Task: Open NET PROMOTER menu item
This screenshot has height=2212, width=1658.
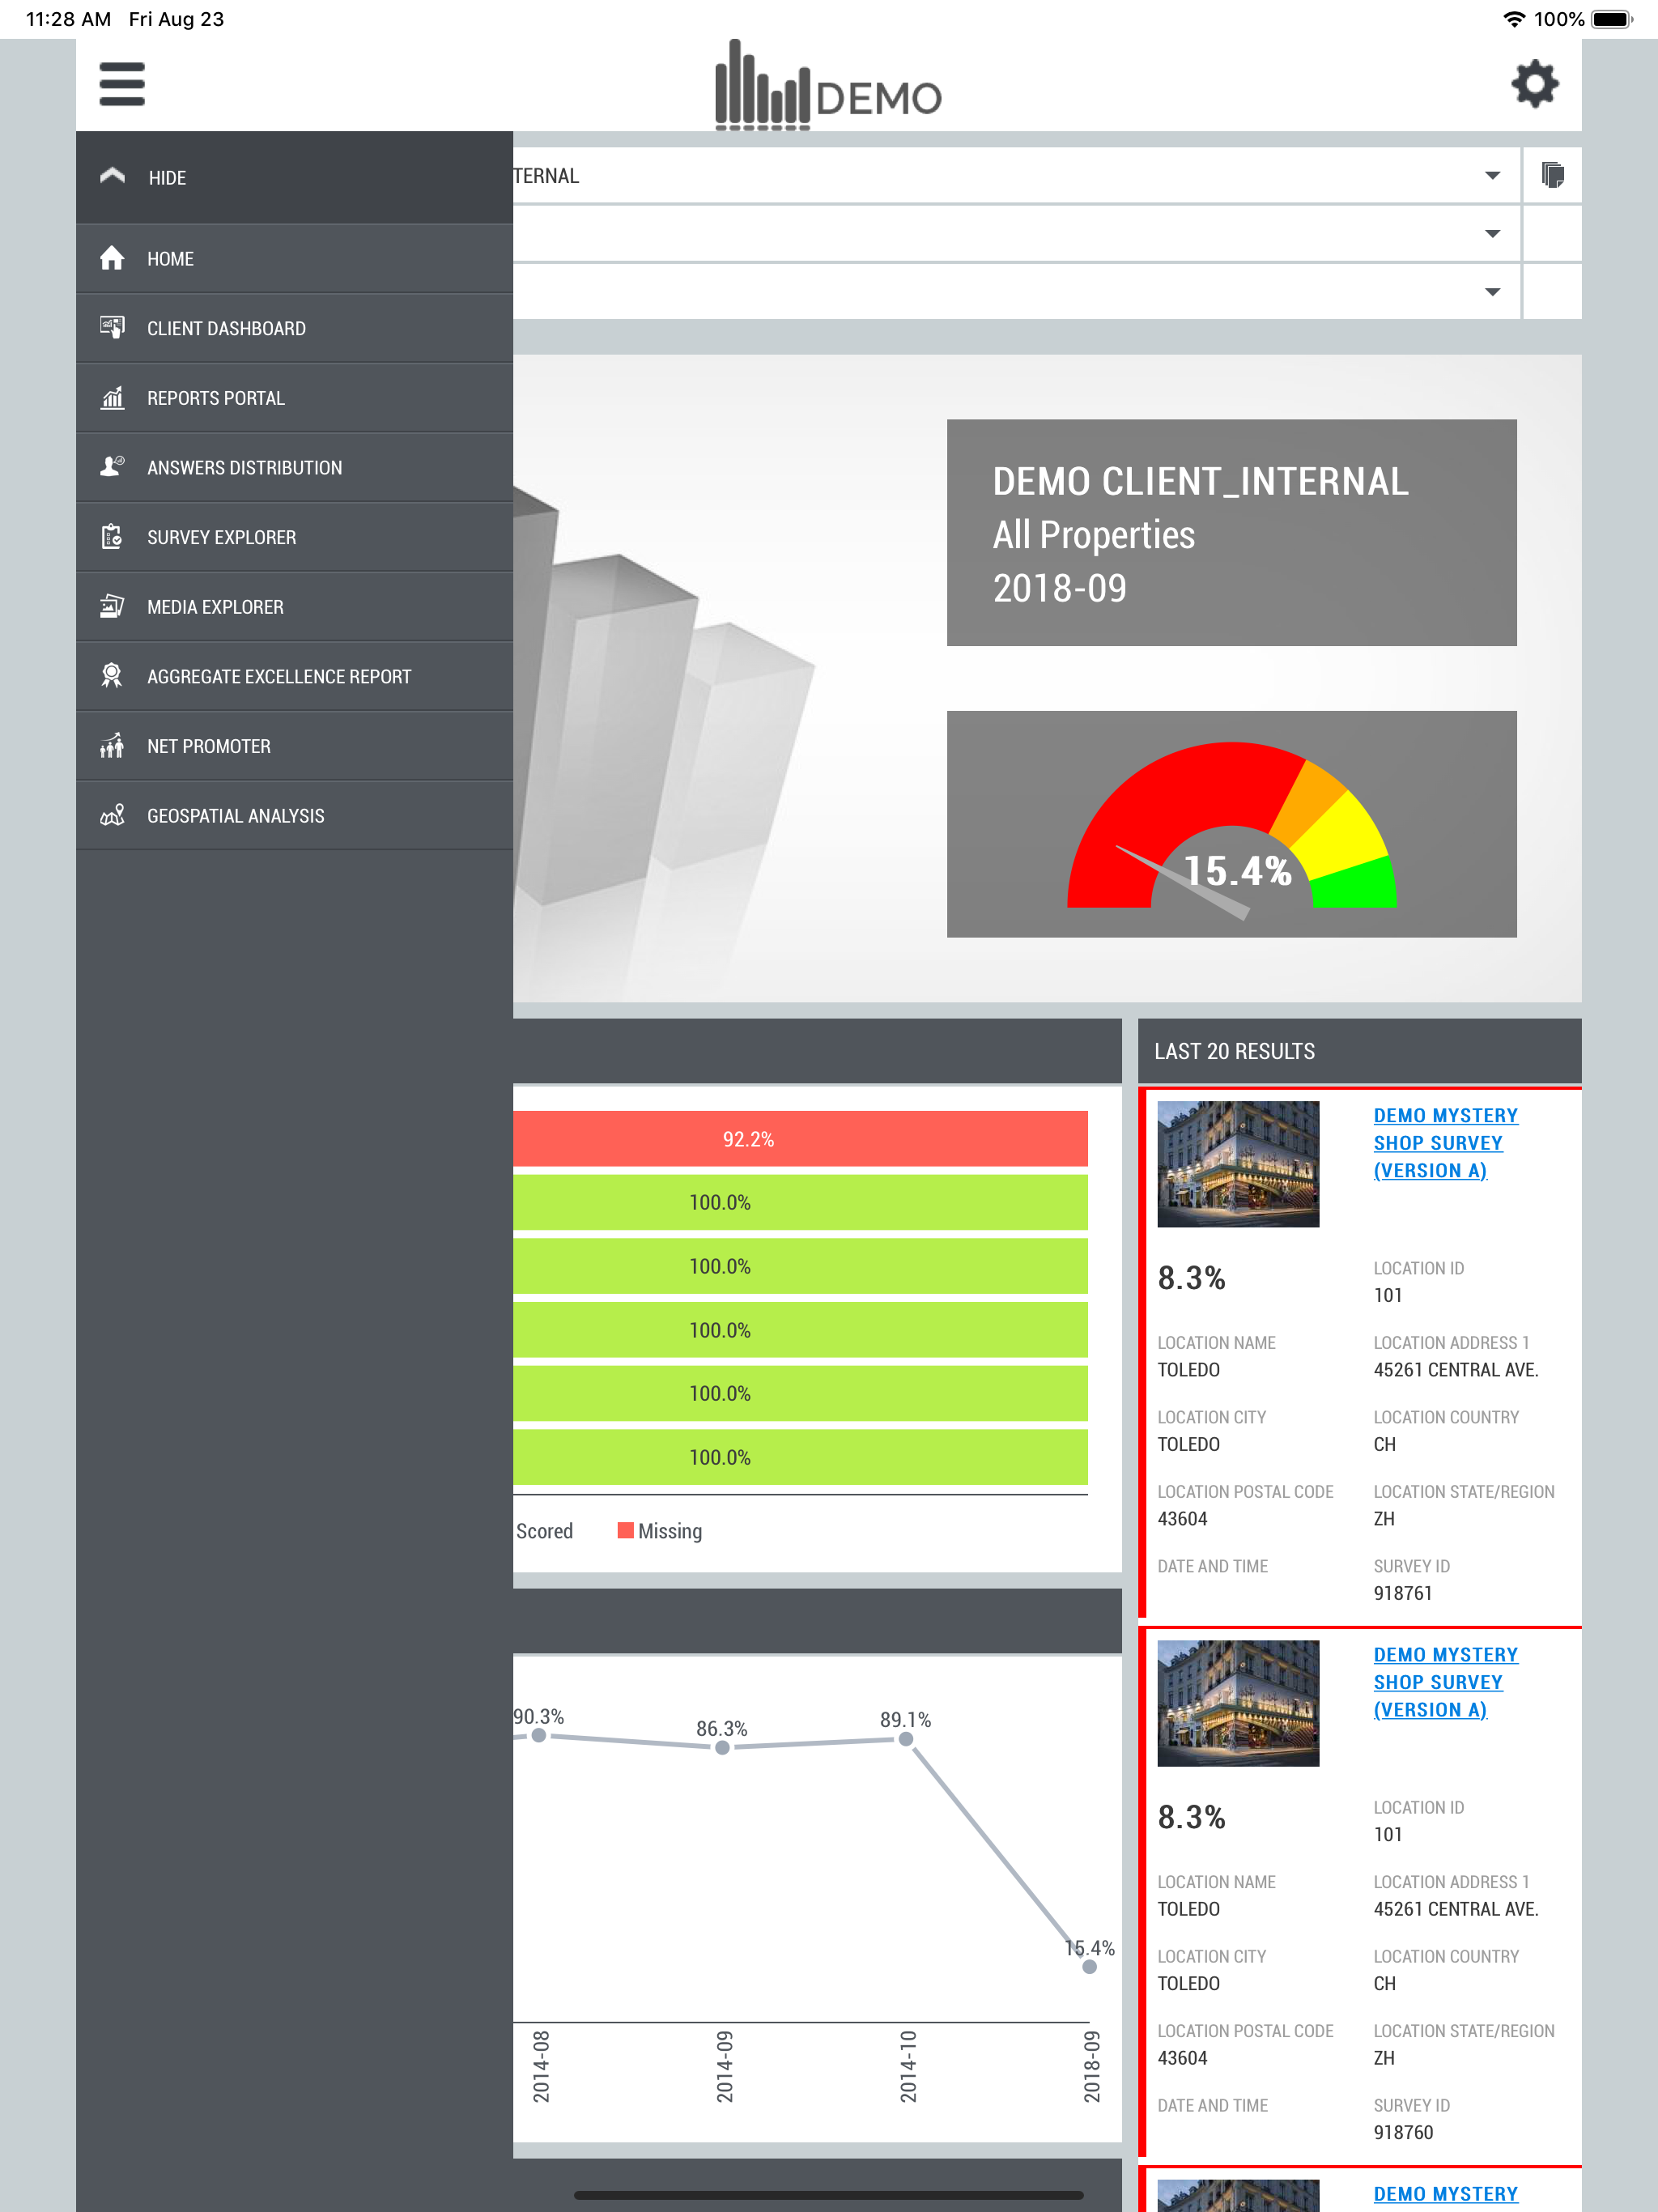Action: coord(295,746)
